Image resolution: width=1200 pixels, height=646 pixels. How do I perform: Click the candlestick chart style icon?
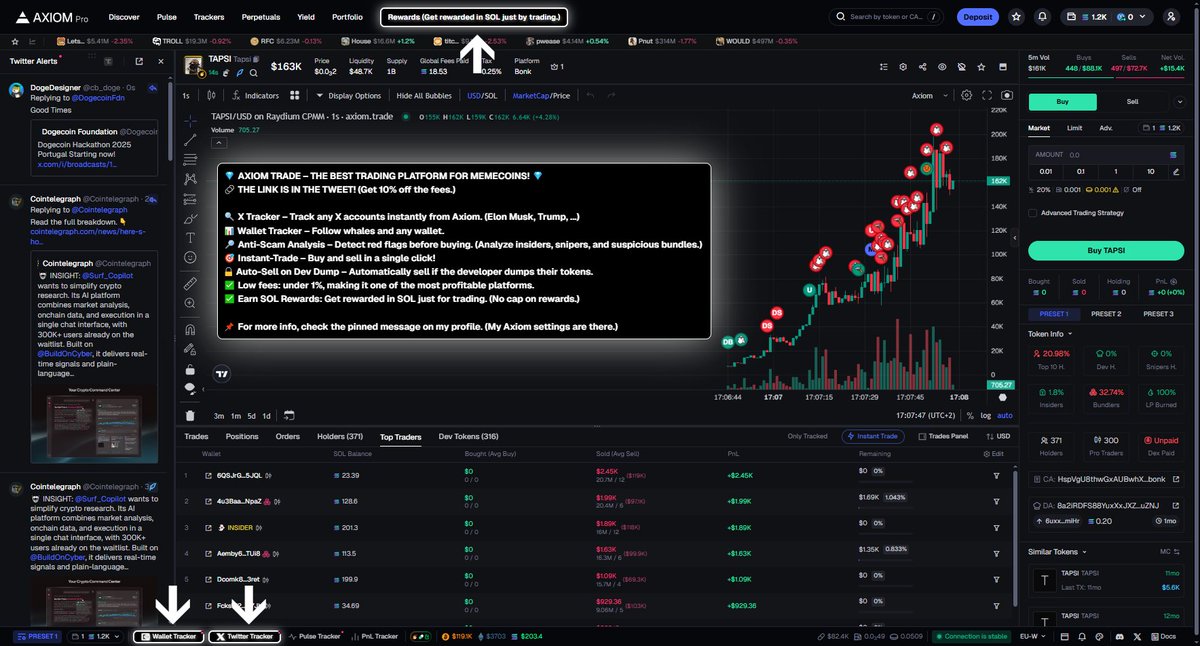tap(209, 96)
